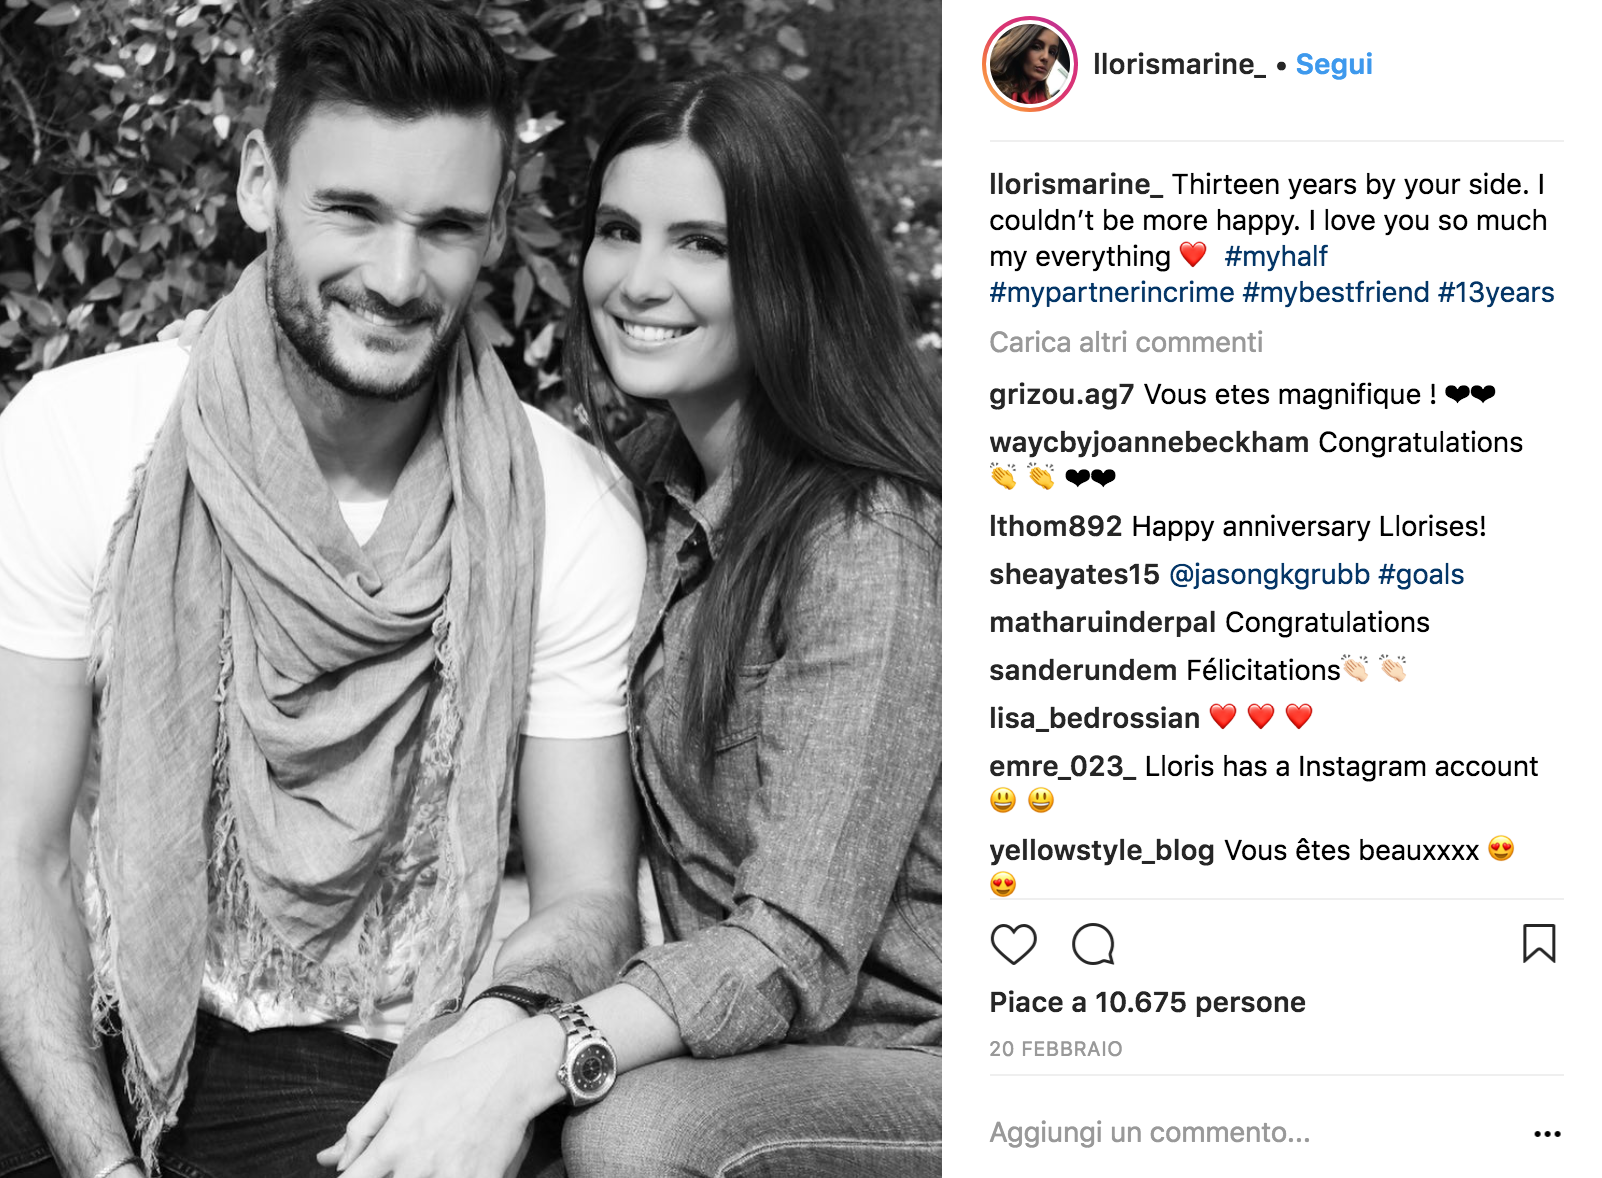This screenshot has width=1602, height=1178.
Task: Open llorismarine_ profile picture story
Action: [x=1030, y=64]
